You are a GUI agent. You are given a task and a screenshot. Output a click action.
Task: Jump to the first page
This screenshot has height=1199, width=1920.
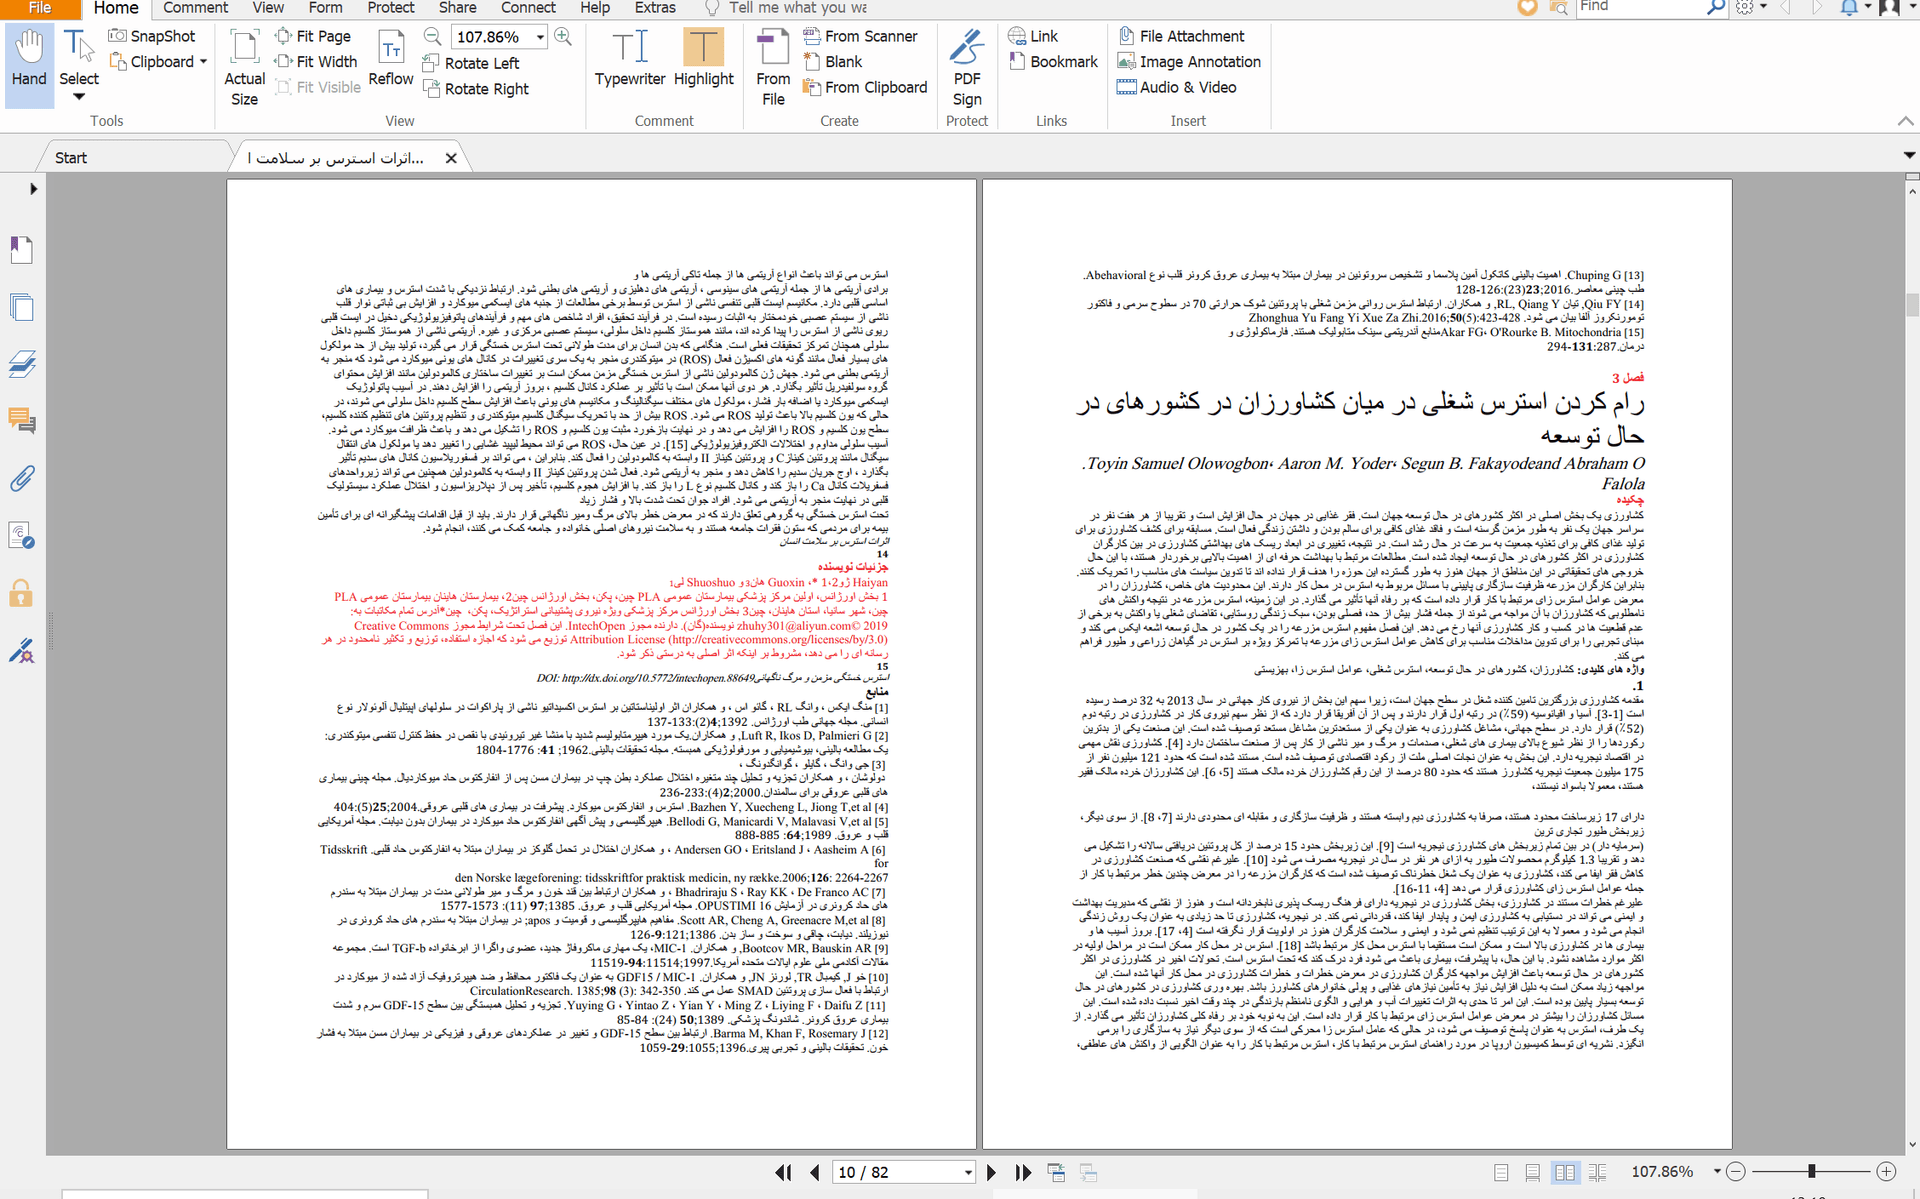[x=783, y=1172]
